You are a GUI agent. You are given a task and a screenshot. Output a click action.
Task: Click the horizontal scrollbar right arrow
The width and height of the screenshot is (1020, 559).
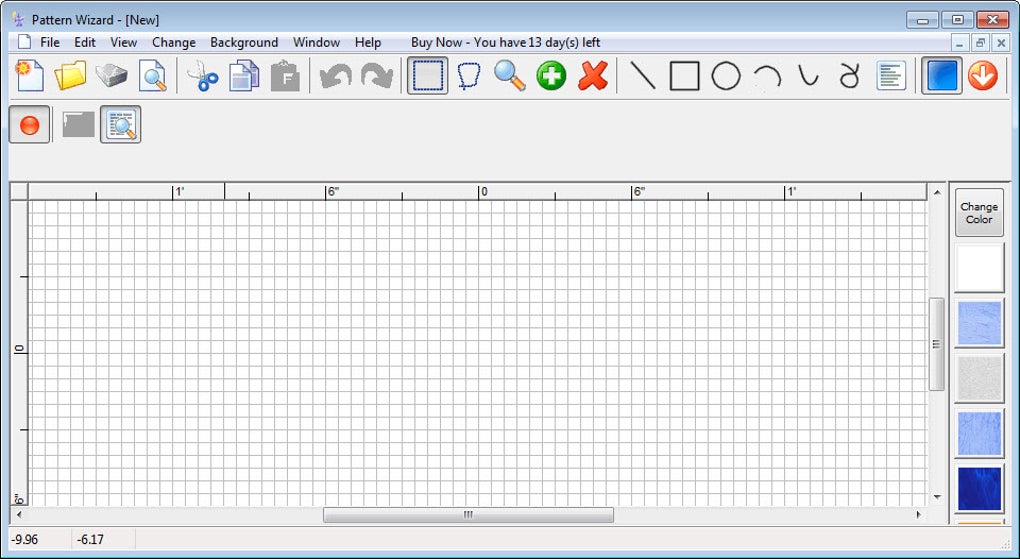tap(919, 515)
